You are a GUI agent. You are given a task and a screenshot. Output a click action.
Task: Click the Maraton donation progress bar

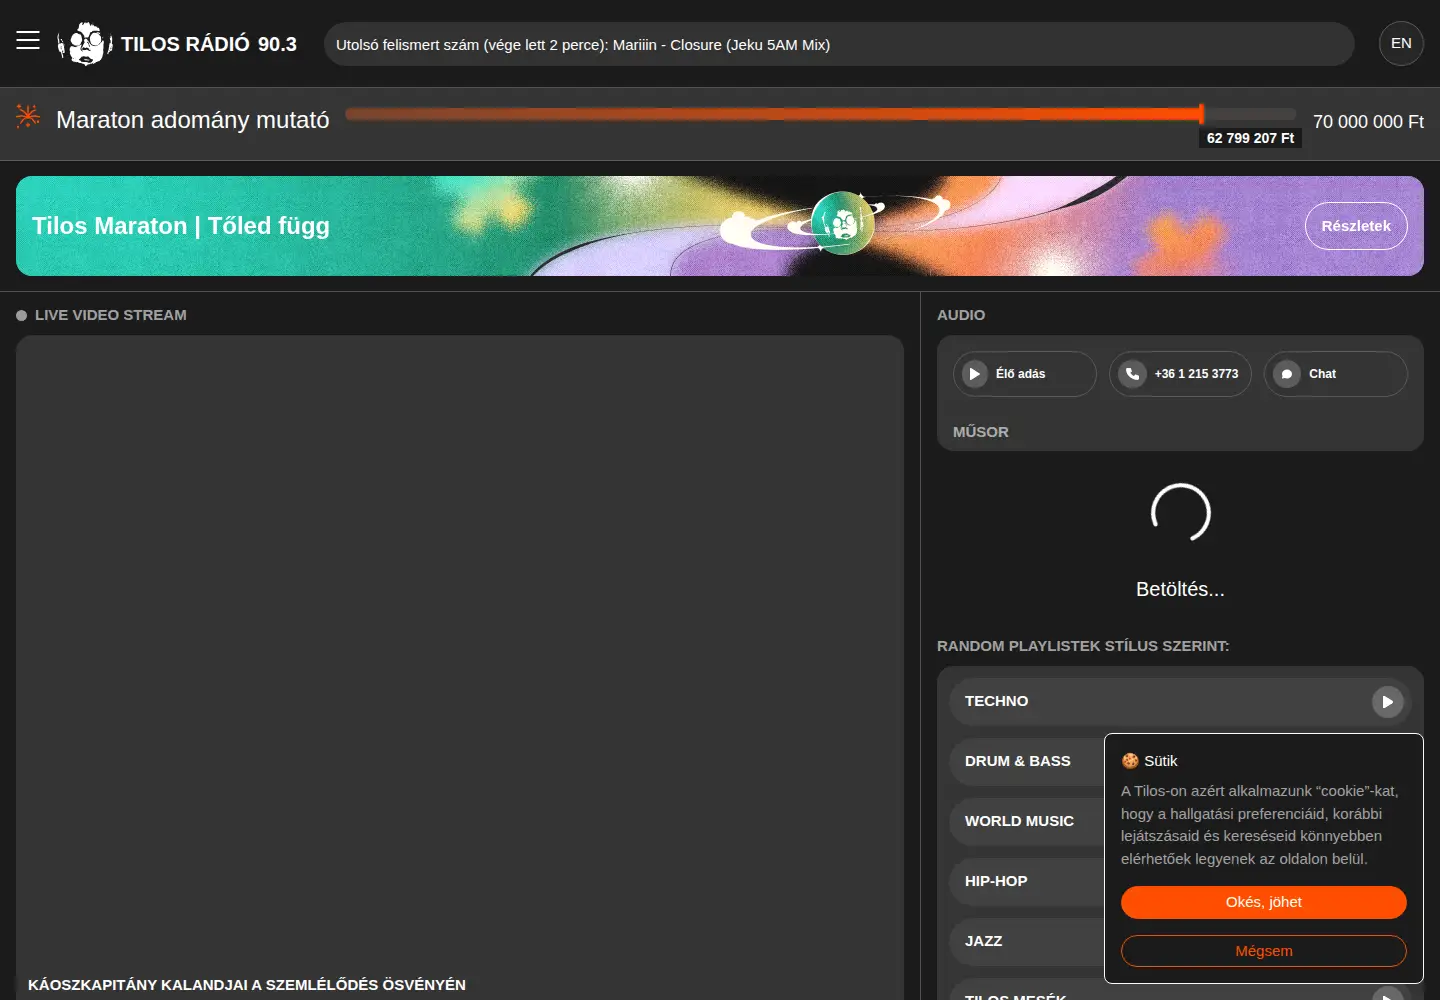(820, 115)
